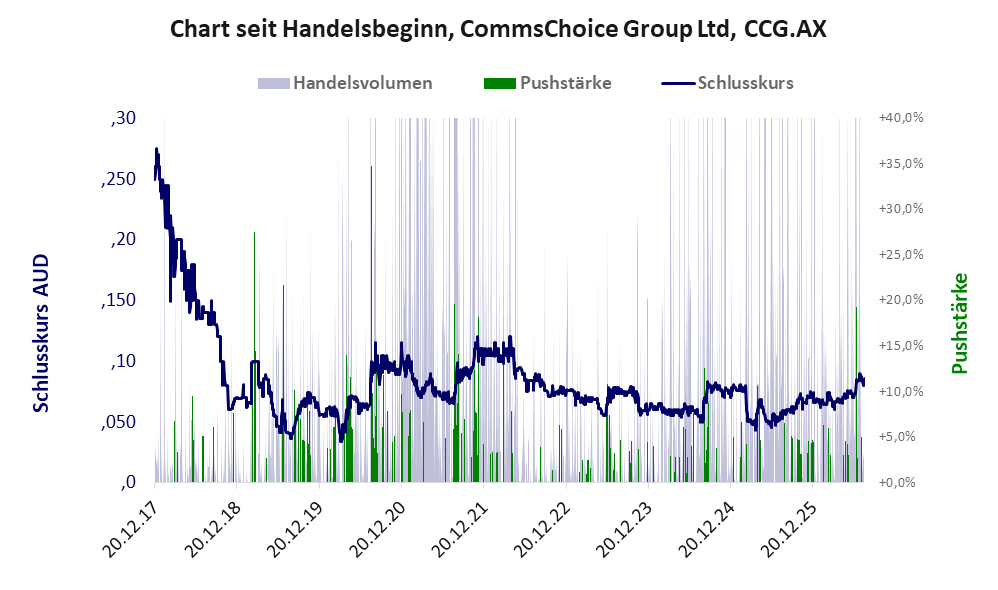Image resolution: width=998 pixels, height=590 pixels.
Task: Click the ,30 price axis label
Action: (123, 118)
